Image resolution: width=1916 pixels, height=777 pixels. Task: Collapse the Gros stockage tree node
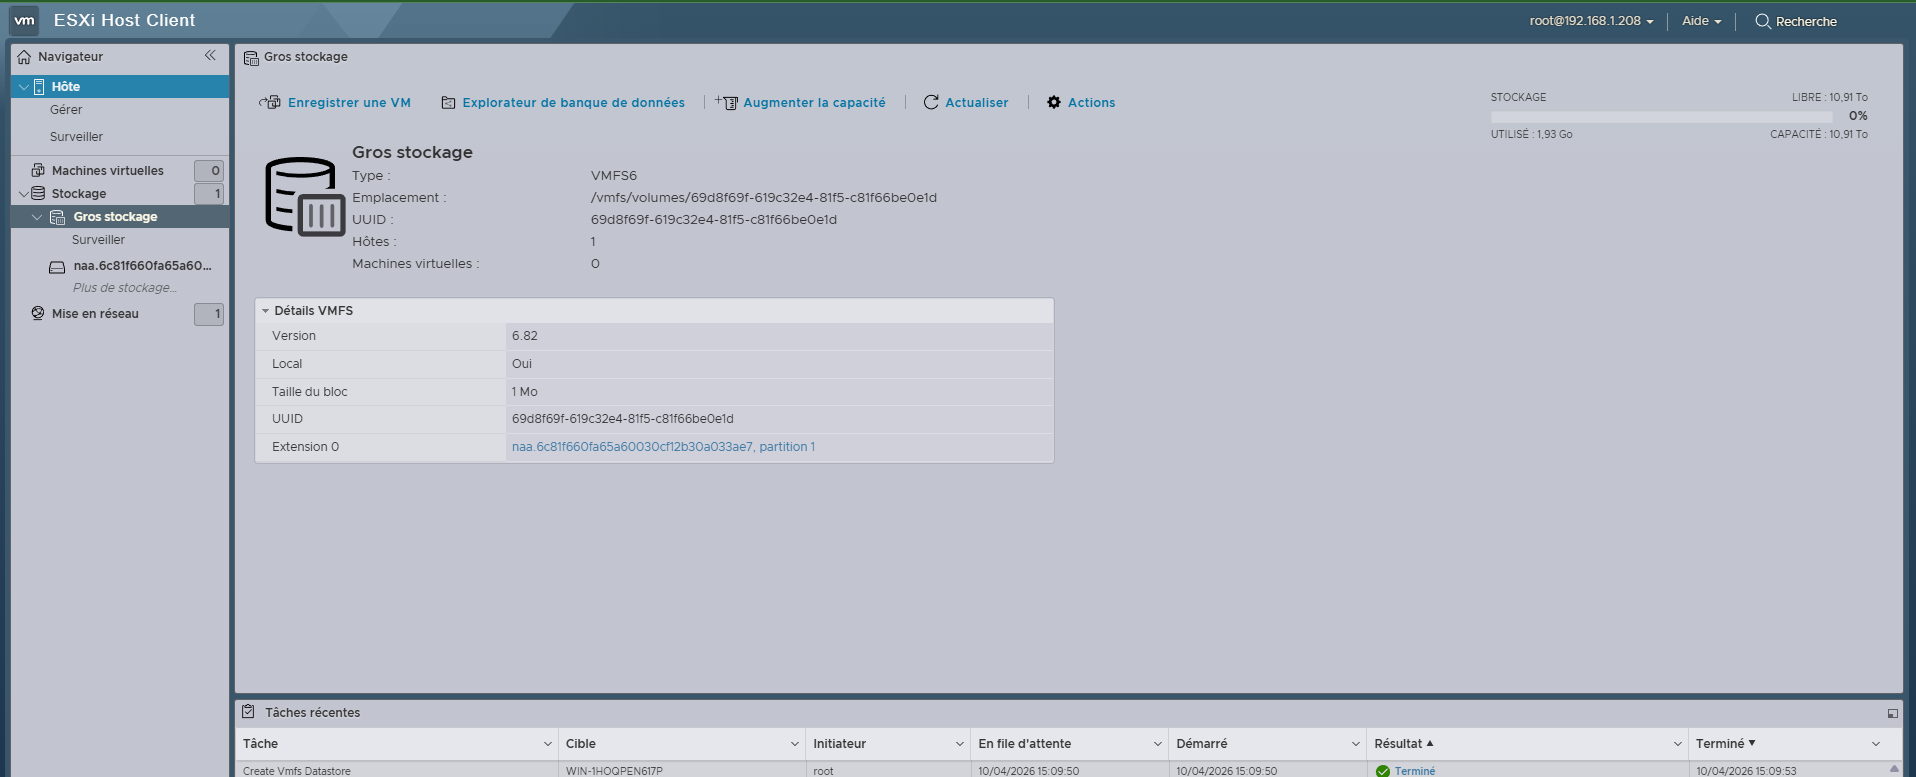(x=37, y=217)
